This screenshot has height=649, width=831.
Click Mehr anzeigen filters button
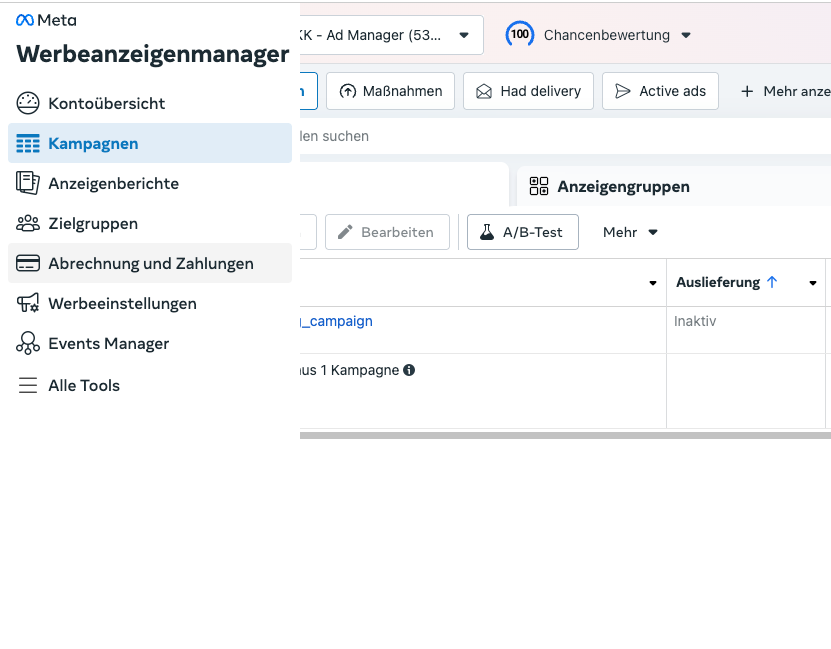(783, 91)
